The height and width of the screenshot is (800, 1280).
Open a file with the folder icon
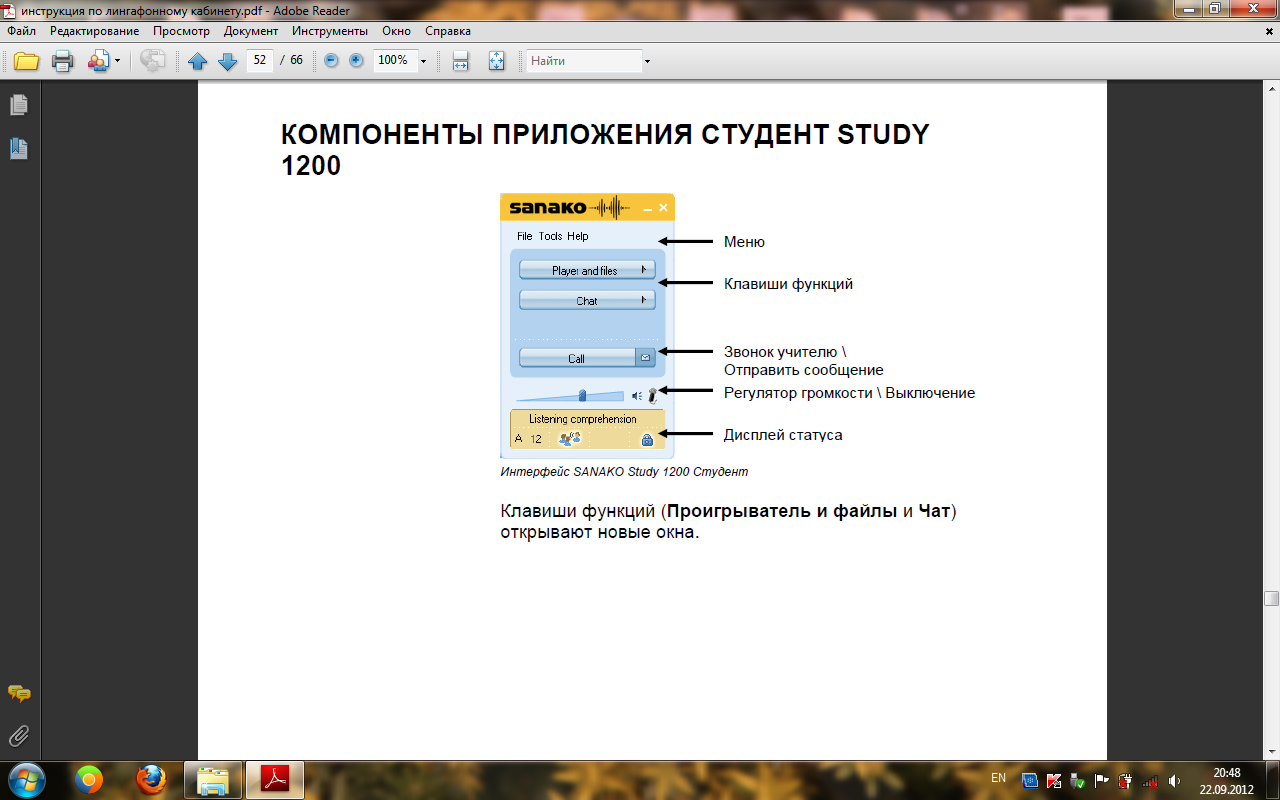tap(26, 61)
